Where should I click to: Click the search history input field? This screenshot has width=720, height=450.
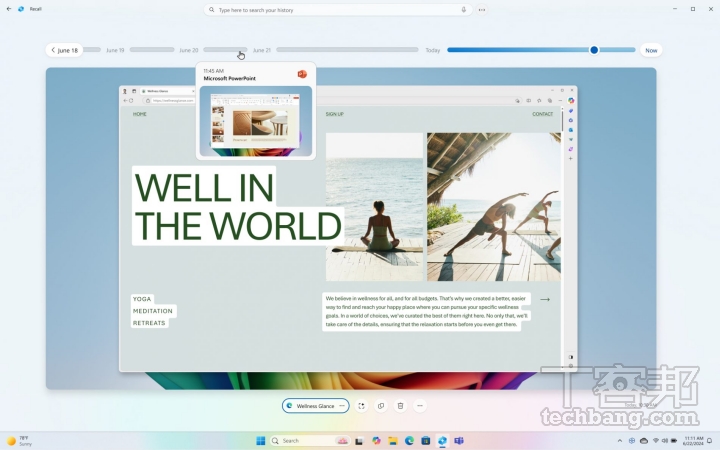coord(338,10)
